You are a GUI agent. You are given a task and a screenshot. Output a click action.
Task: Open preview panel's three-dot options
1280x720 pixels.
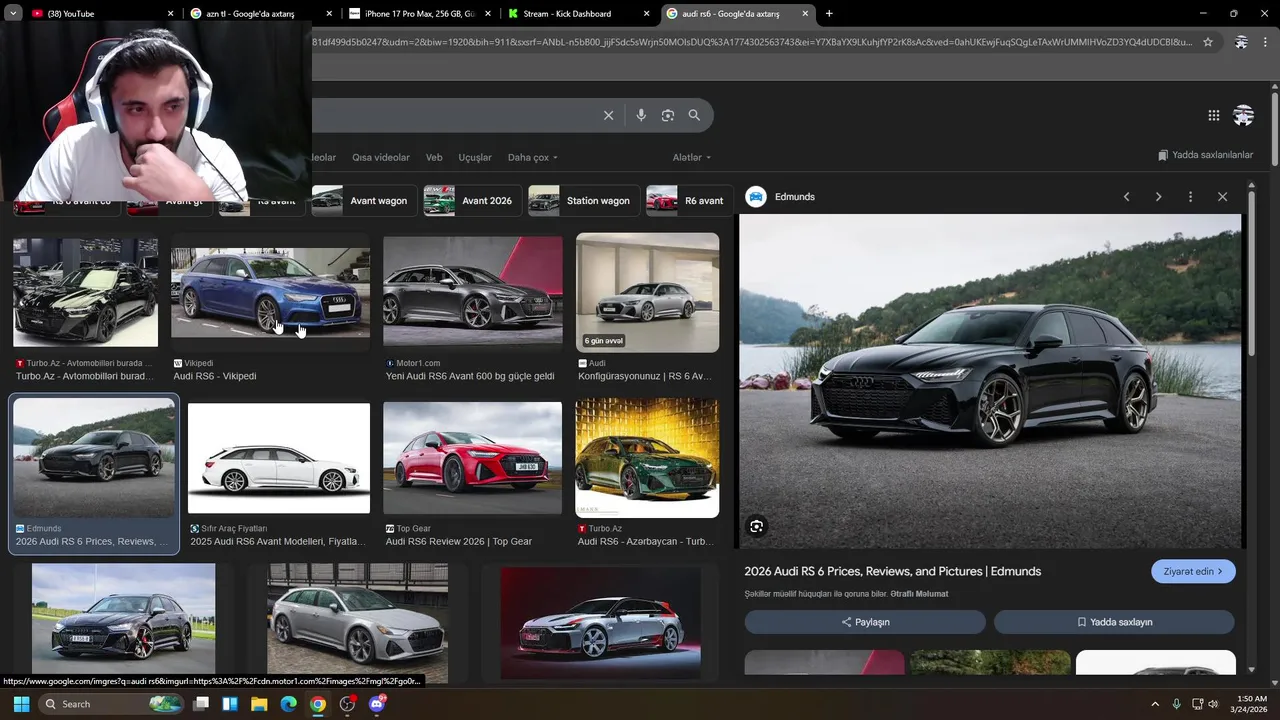pos(1190,197)
